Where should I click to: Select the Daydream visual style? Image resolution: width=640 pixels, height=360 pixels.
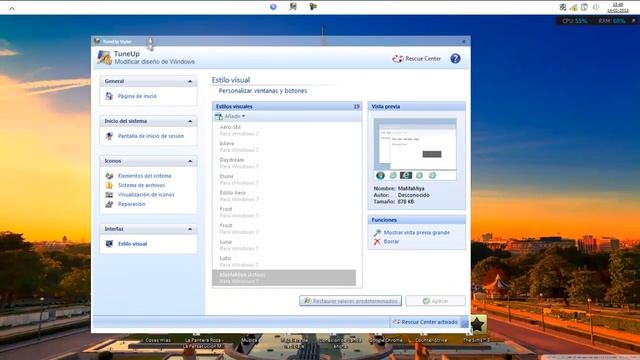point(284,163)
